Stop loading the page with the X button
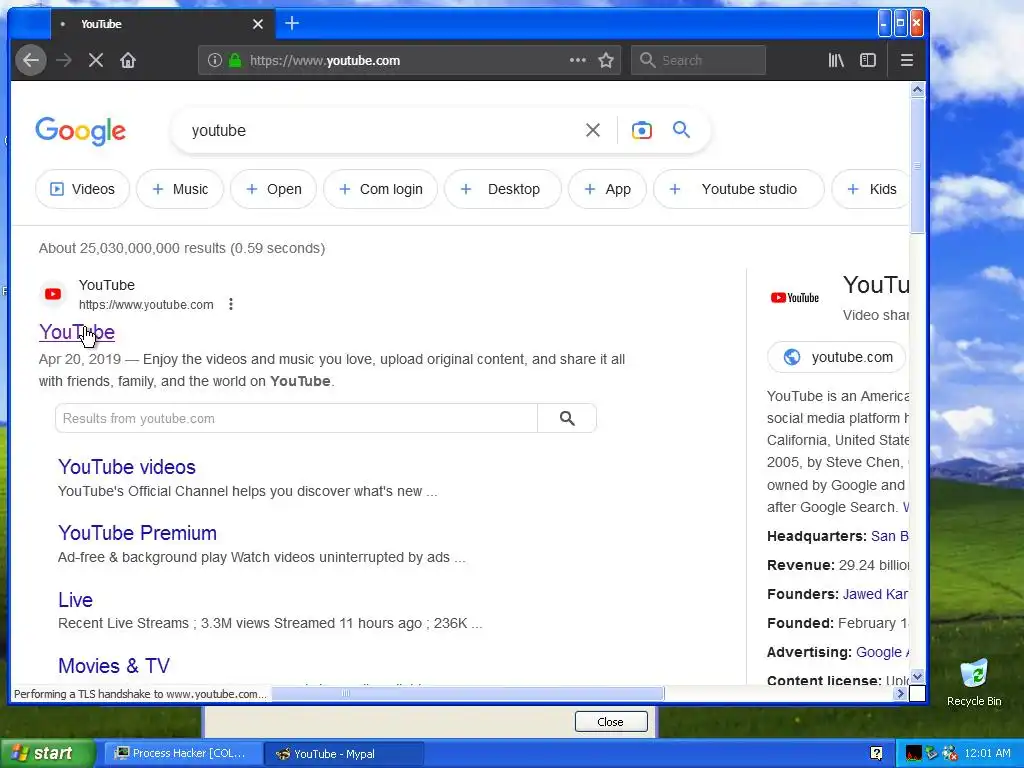 [x=96, y=61]
